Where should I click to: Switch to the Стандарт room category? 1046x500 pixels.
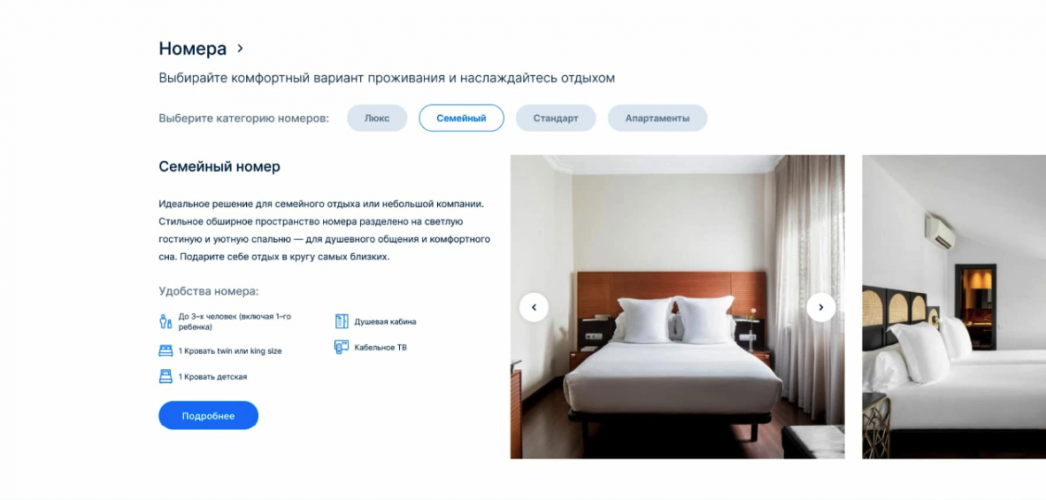click(556, 118)
